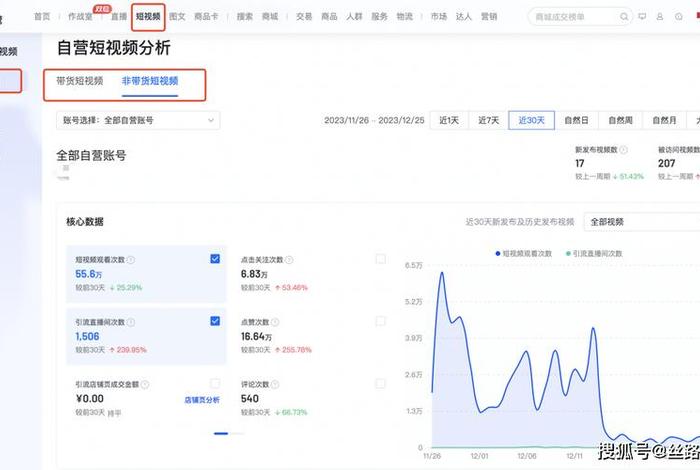The height and width of the screenshot is (470, 700).
Task: Open the 店铺页分析 link
Action: (x=202, y=399)
